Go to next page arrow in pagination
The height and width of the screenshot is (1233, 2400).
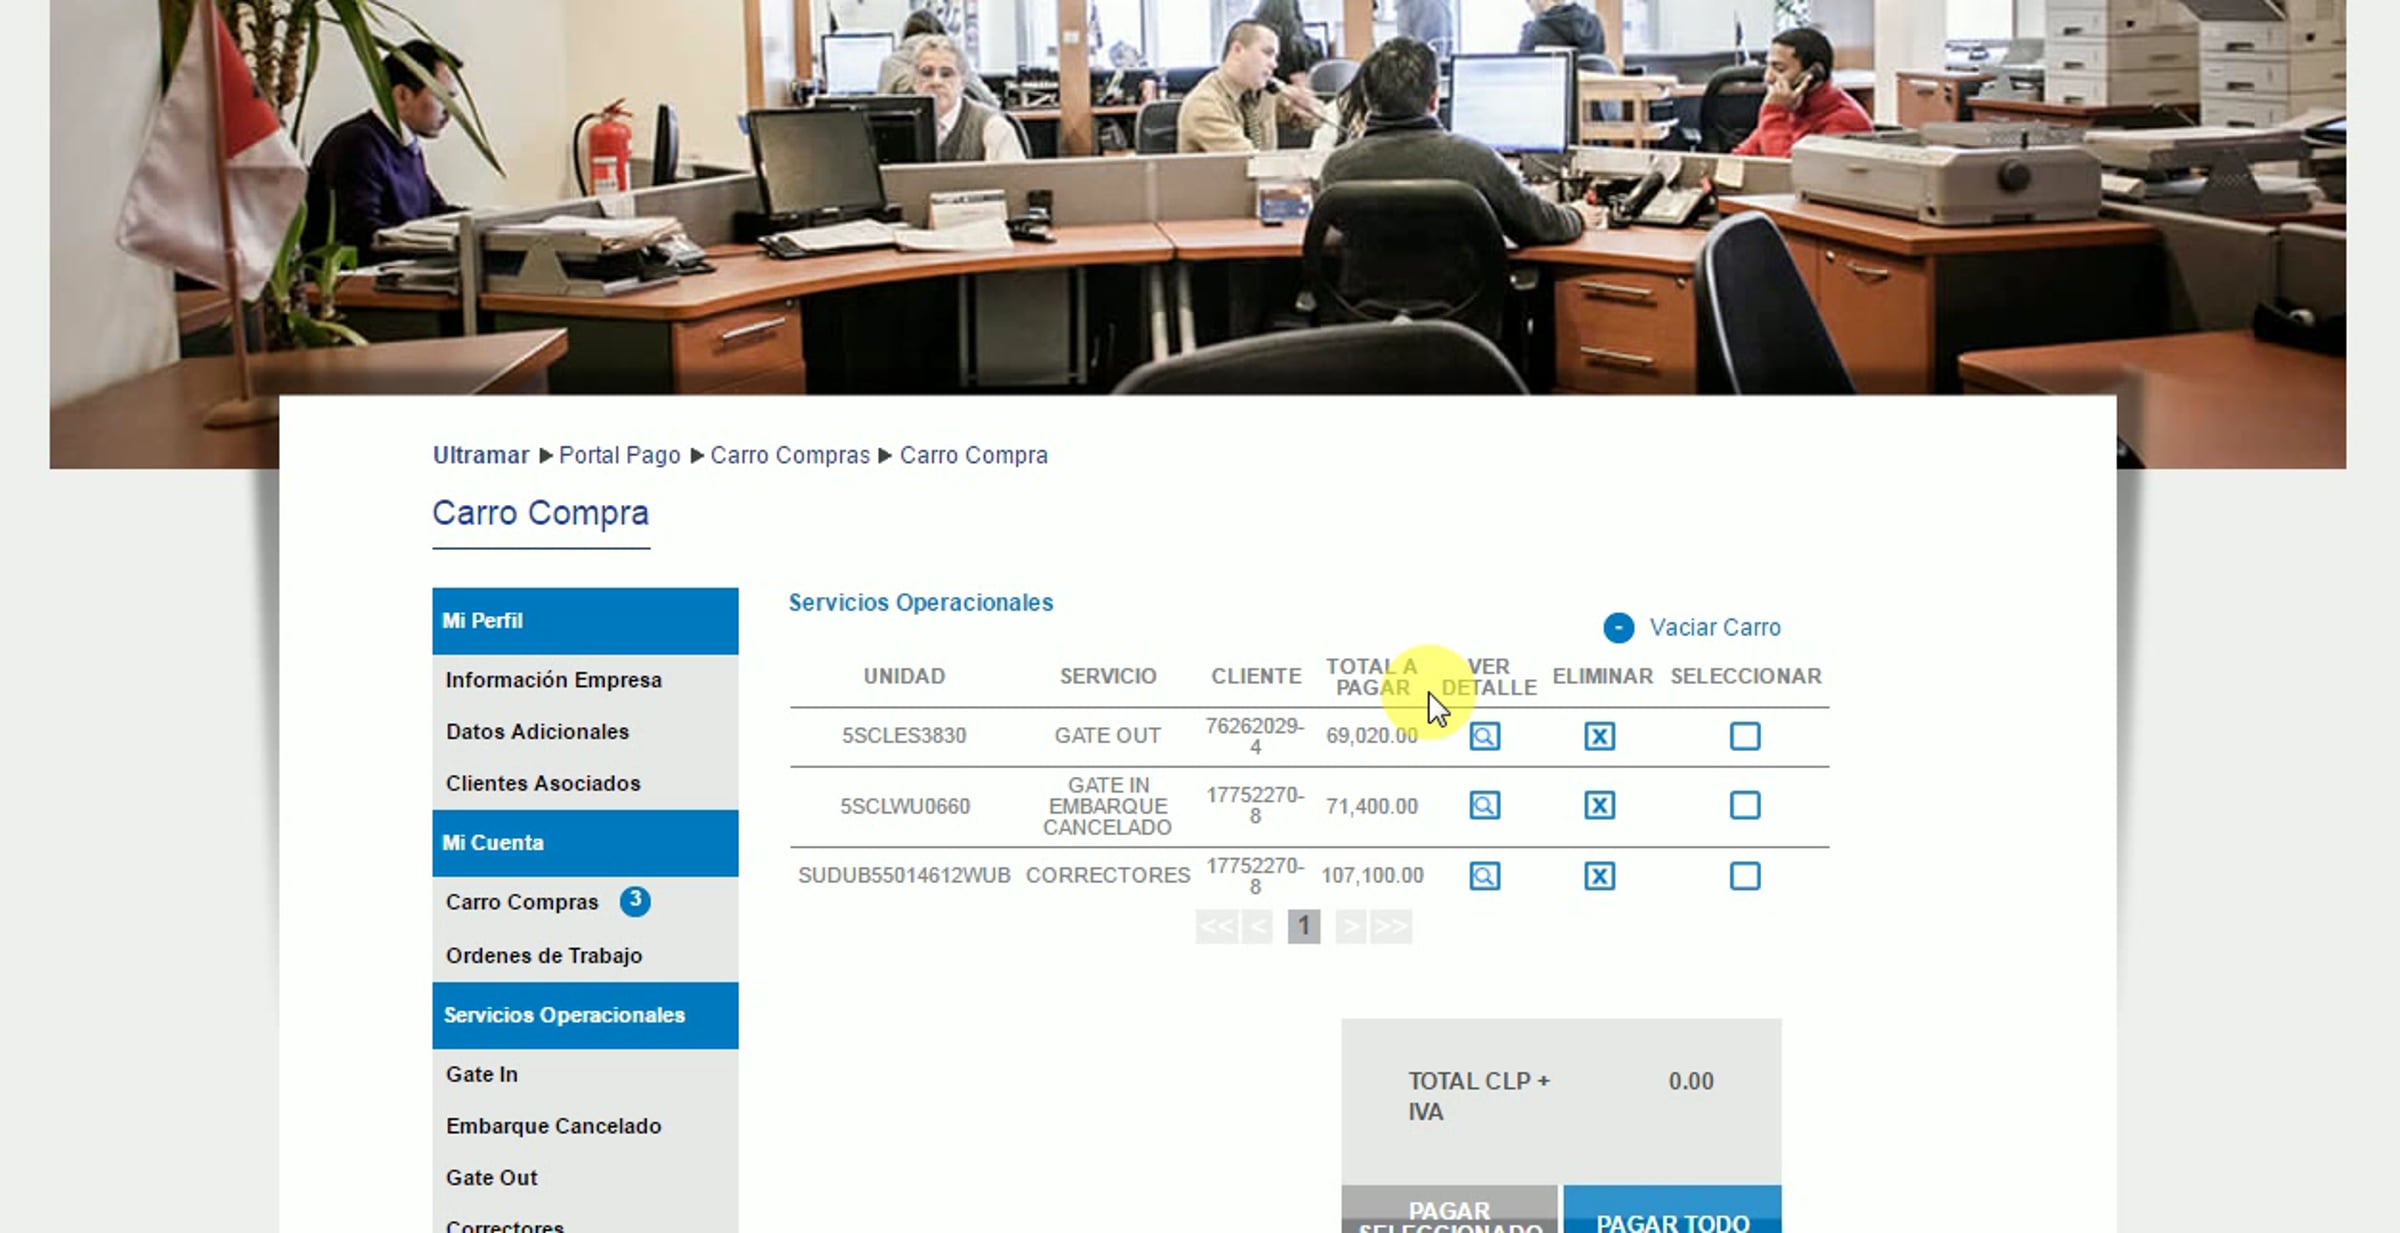(x=1350, y=927)
